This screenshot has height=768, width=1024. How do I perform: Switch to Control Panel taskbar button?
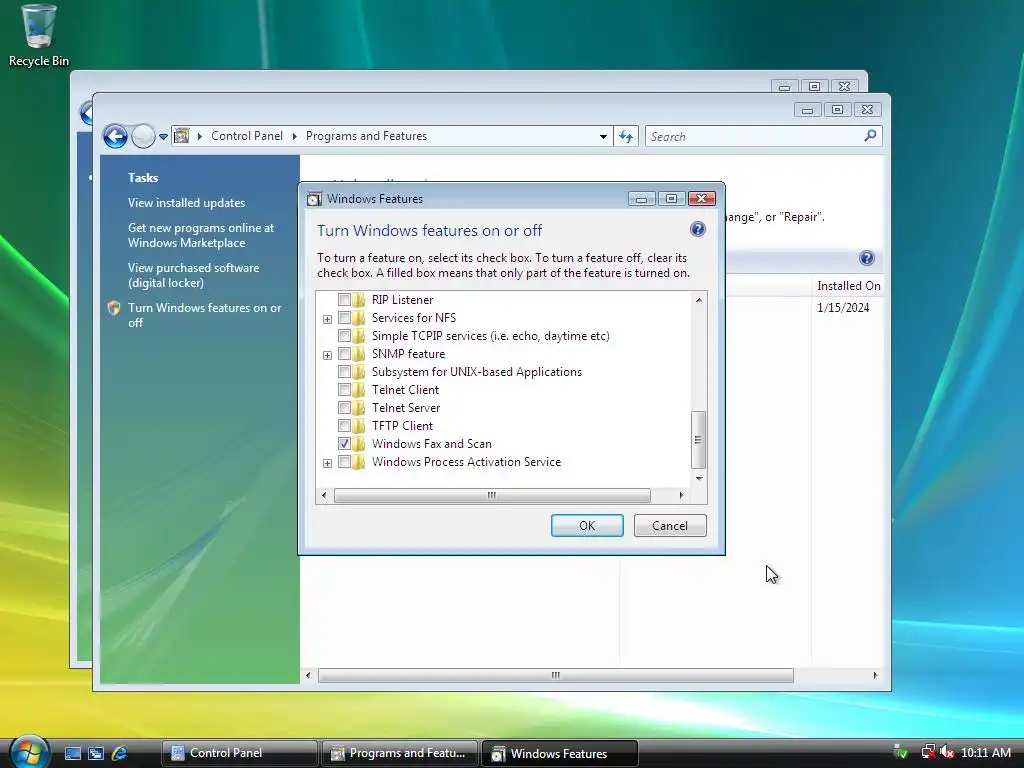click(x=240, y=753)
